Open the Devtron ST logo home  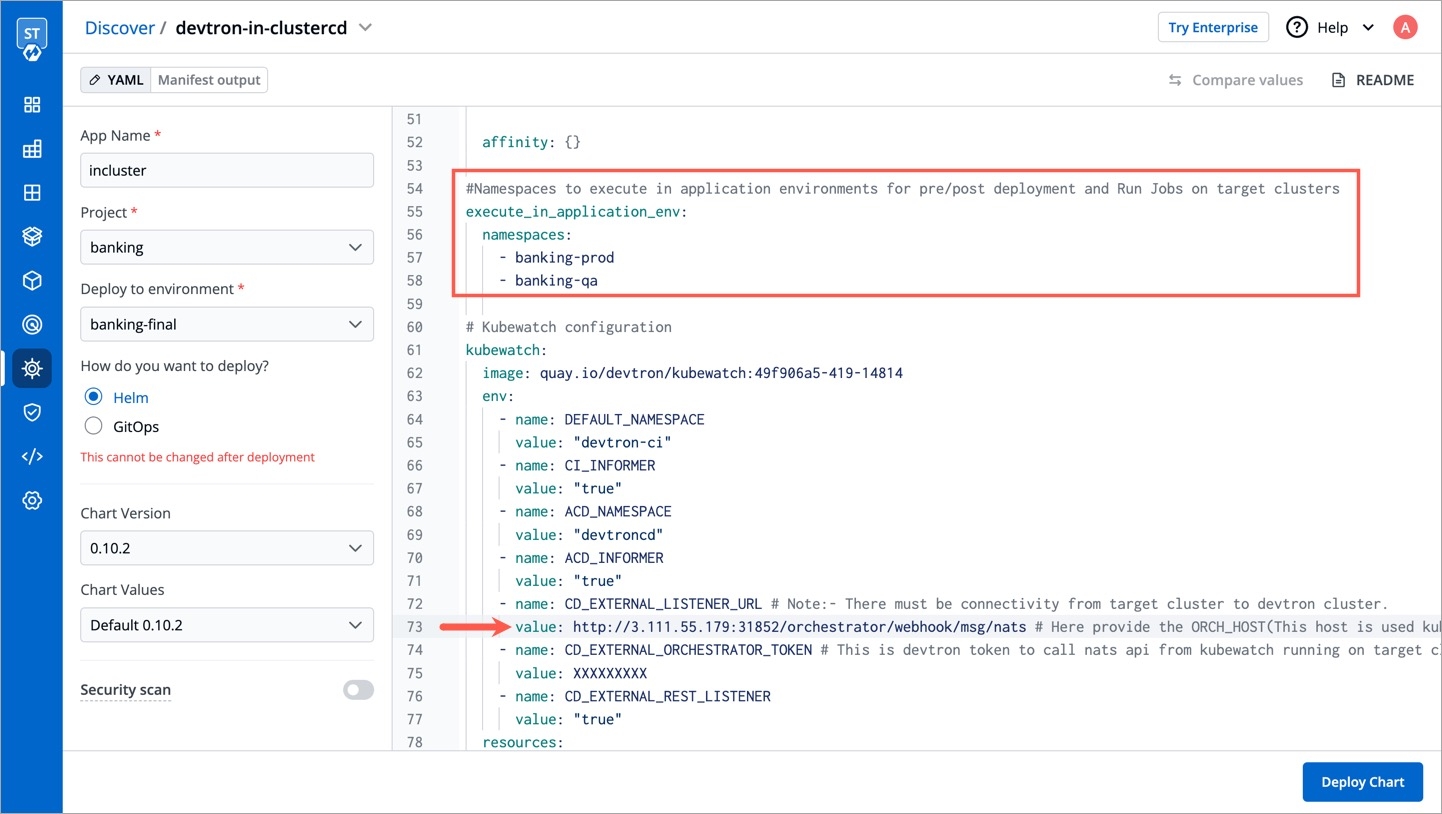32,40
